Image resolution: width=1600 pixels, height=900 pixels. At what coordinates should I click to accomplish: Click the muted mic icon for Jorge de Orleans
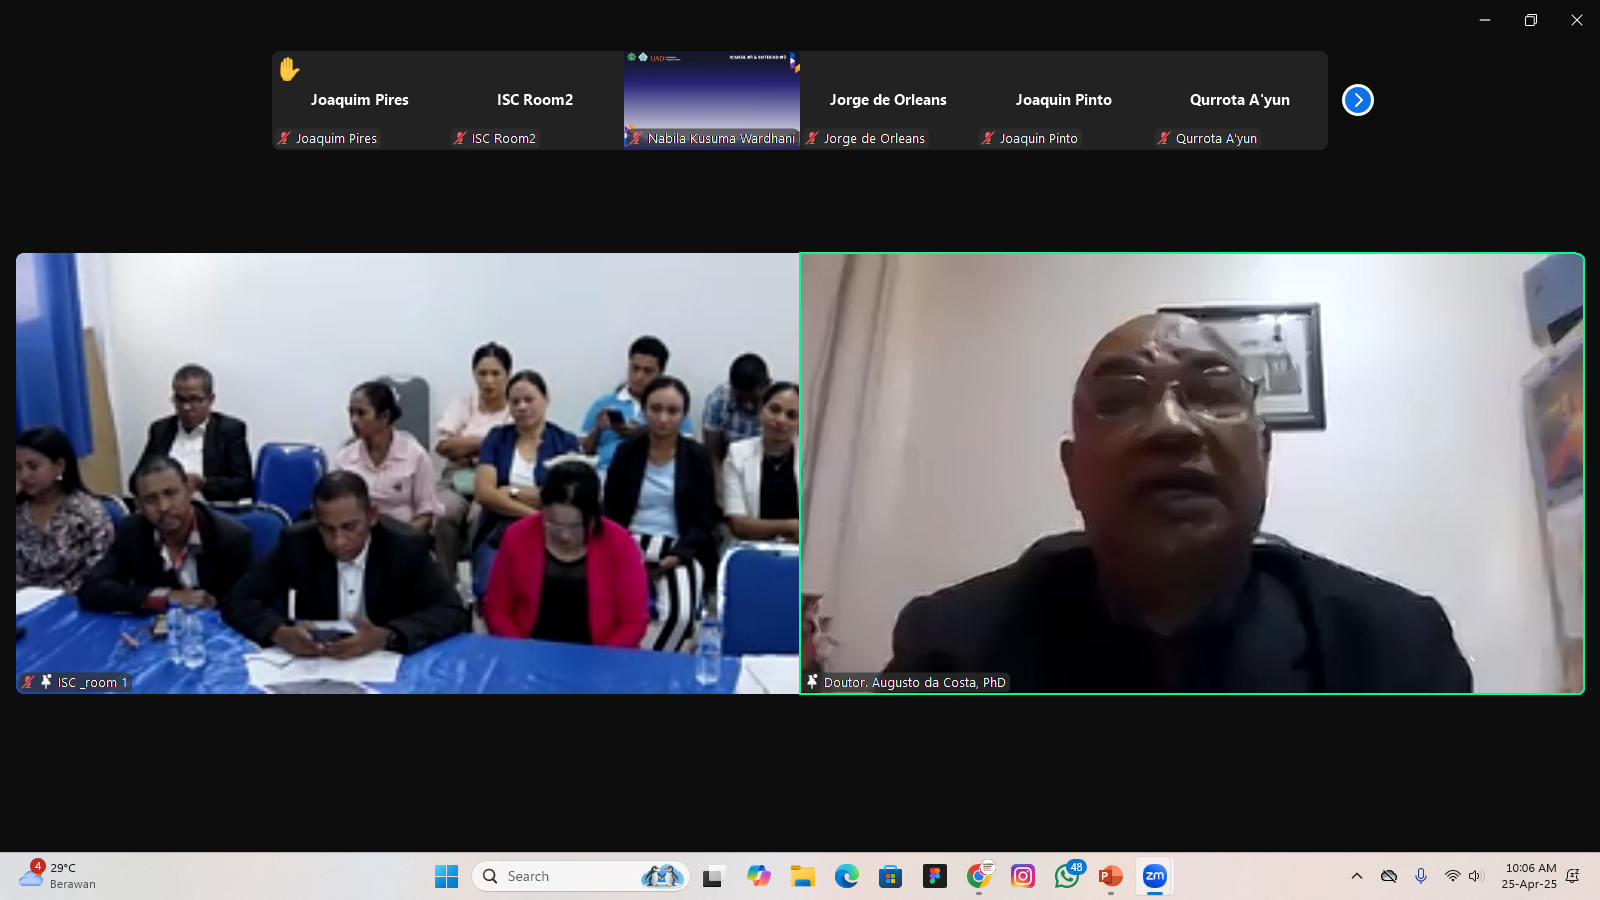coord(812,138)
